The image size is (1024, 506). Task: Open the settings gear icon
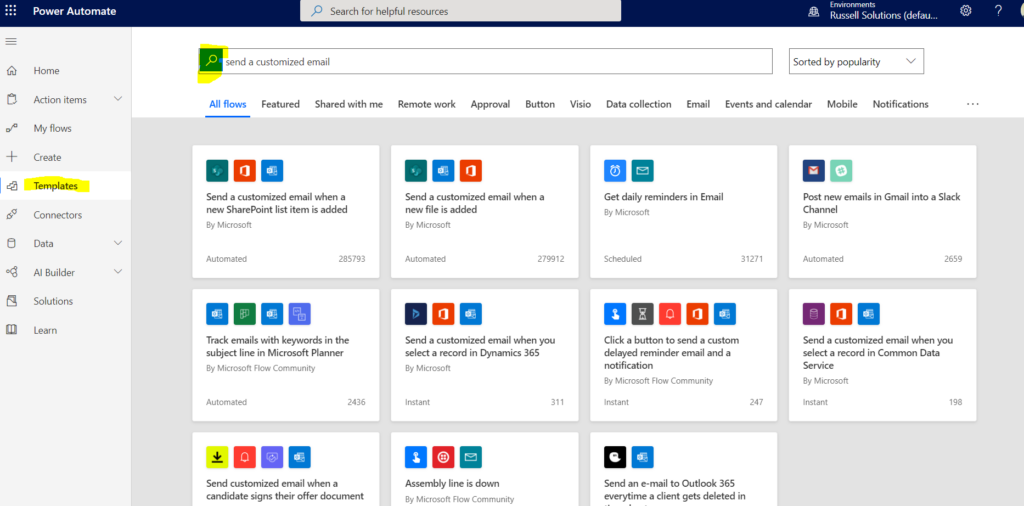tap(965, 10)
